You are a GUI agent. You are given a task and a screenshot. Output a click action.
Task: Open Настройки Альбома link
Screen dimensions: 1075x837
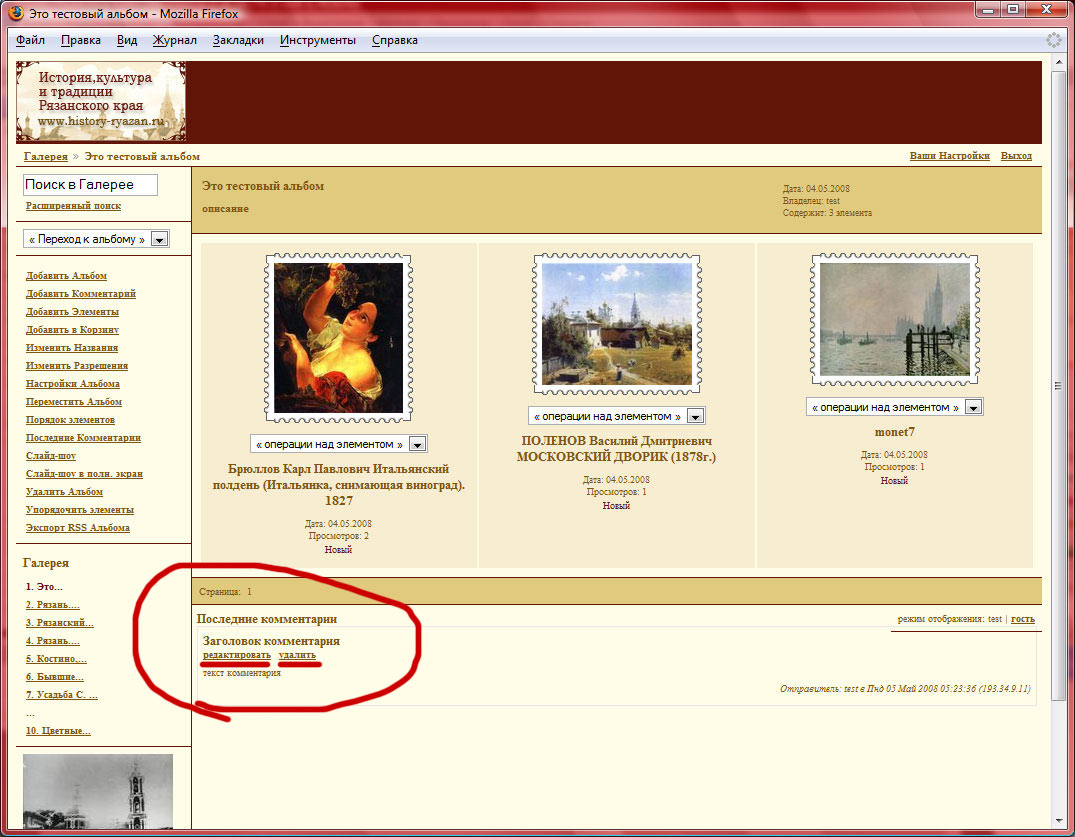point(73,384)
